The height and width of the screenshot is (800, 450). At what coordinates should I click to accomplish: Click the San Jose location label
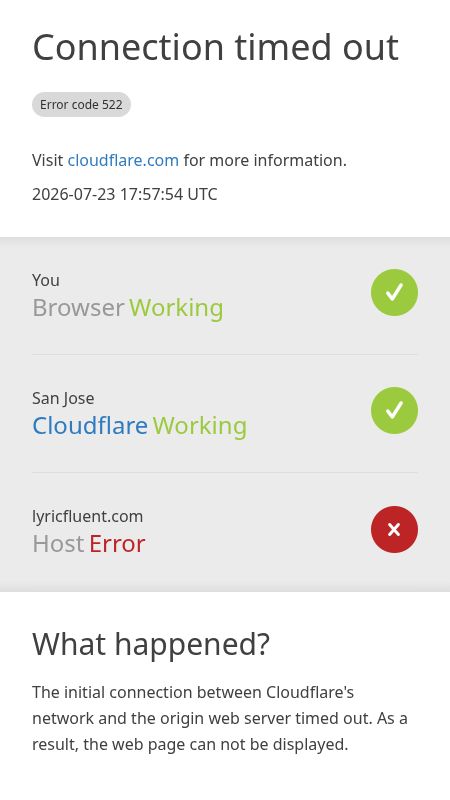(x=63, y=398)
